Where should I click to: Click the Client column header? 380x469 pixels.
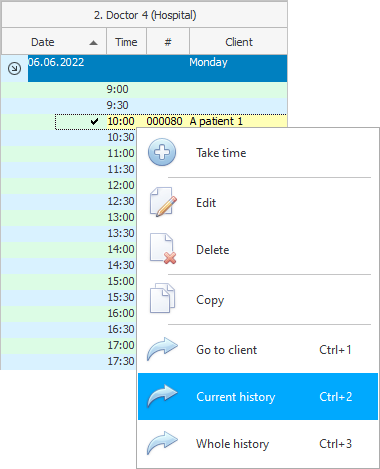click(x=238, y=42)
